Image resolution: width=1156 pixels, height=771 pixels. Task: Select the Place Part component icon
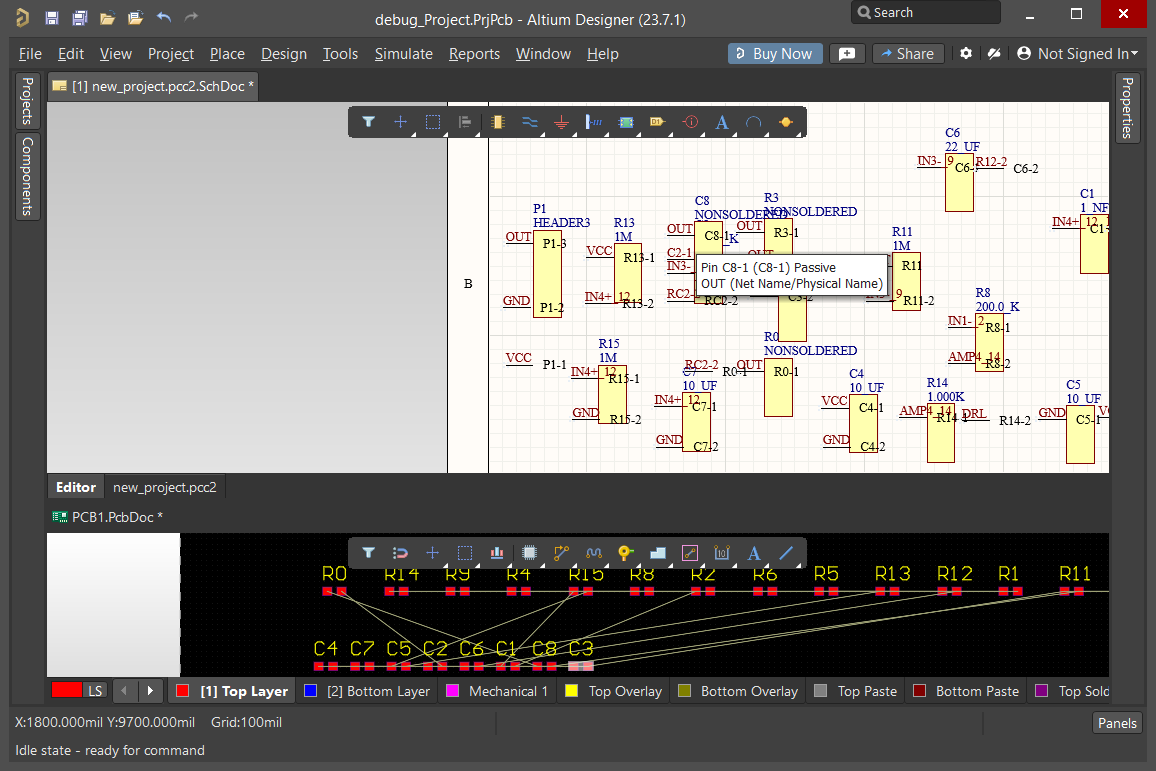[498, 122]
